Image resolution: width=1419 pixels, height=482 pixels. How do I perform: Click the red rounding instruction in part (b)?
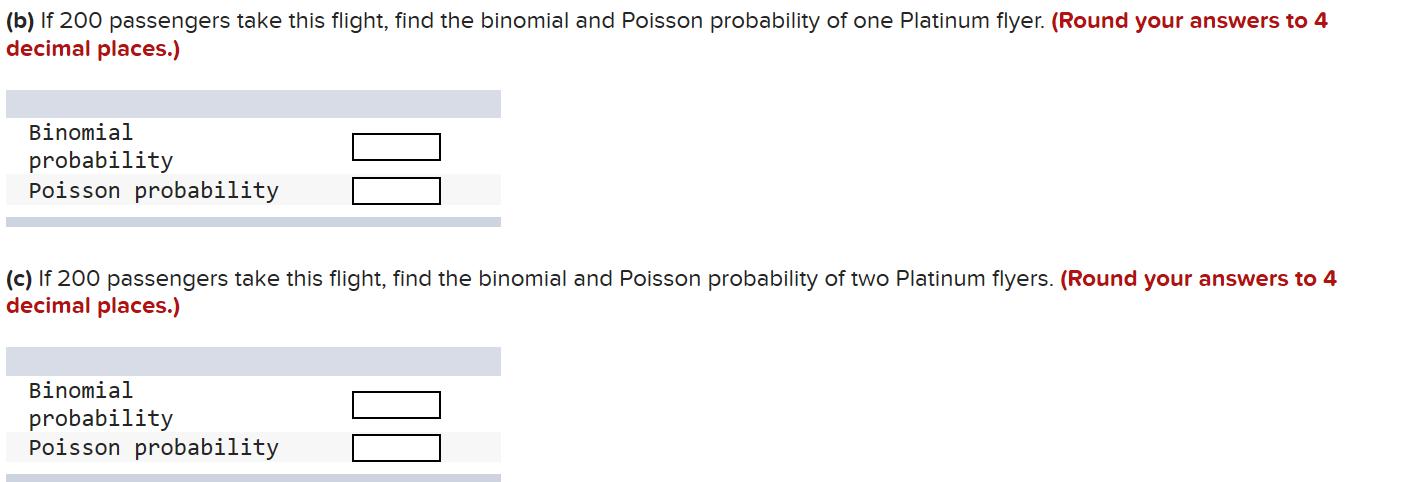pyautogui.click(x=1188, y=21)
